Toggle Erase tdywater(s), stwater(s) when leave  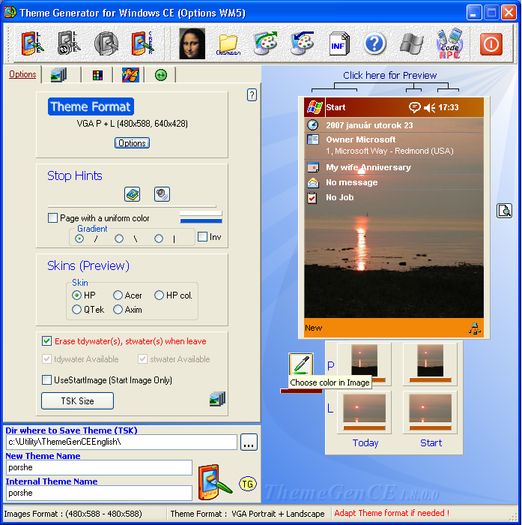(x=47, y=341)
